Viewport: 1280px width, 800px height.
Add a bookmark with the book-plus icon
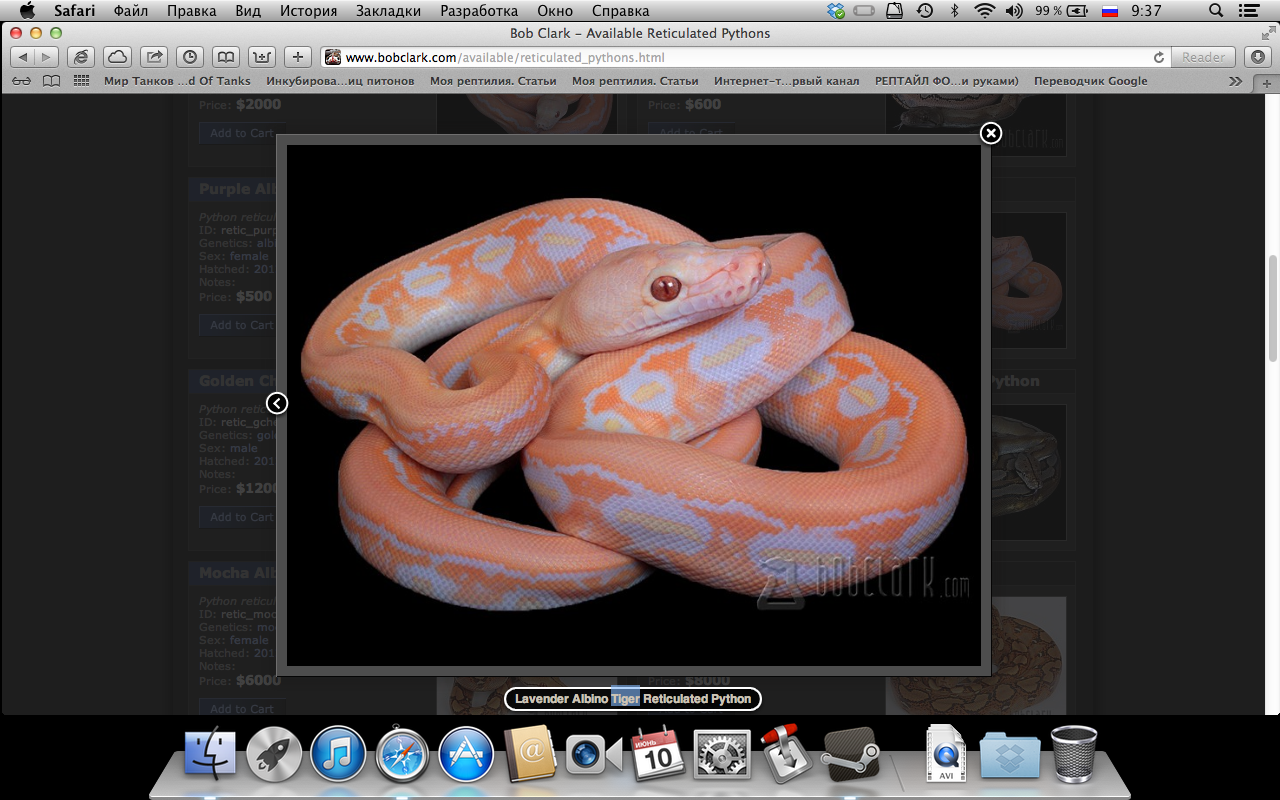[x=260, y=56]
